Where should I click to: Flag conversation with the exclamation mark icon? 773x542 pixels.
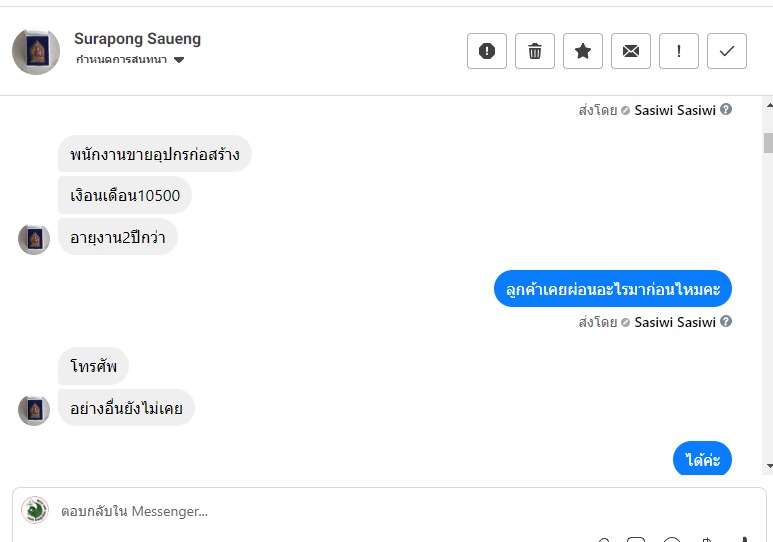[679, 51]
